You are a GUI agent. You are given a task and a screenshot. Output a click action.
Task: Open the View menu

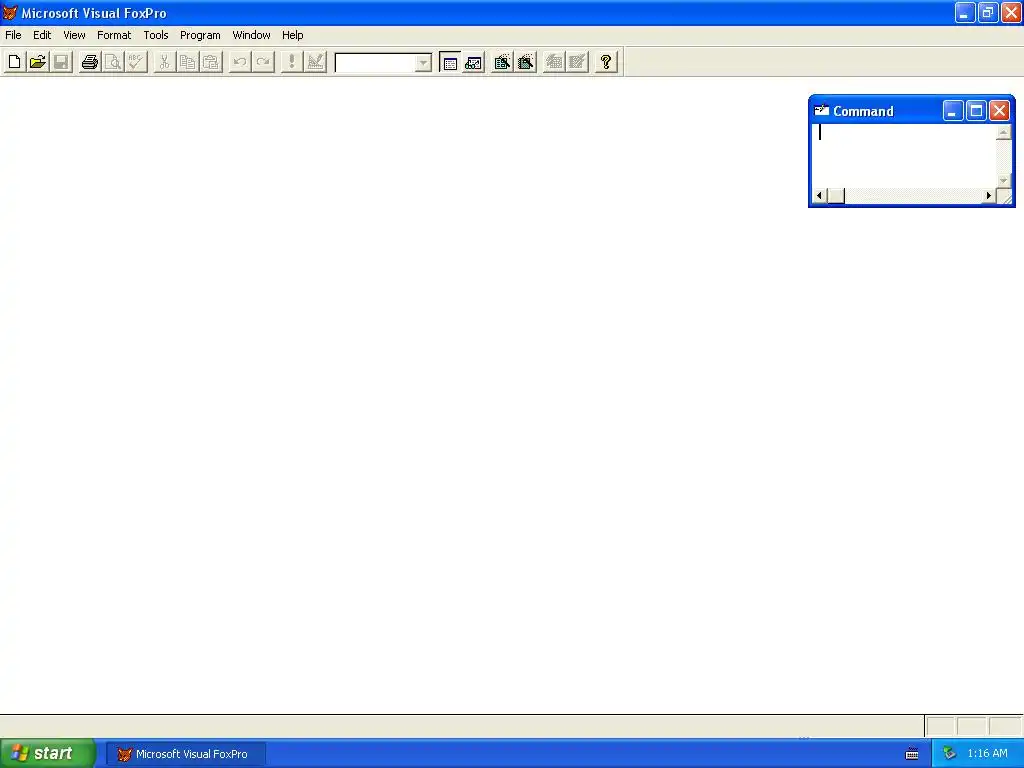pos(74,35)
